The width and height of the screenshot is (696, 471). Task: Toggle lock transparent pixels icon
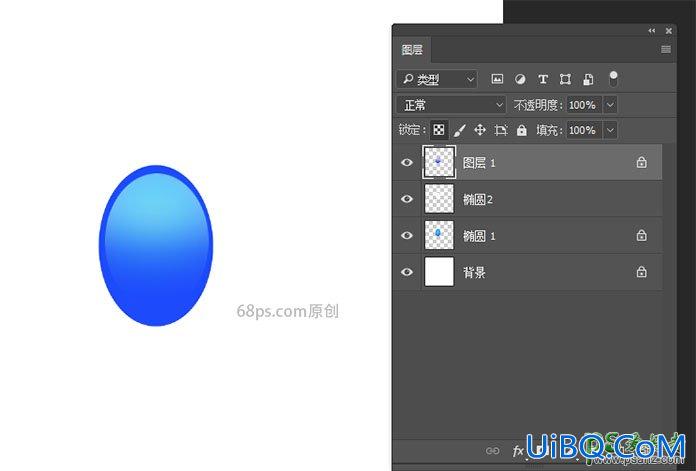tap(439, 130)
